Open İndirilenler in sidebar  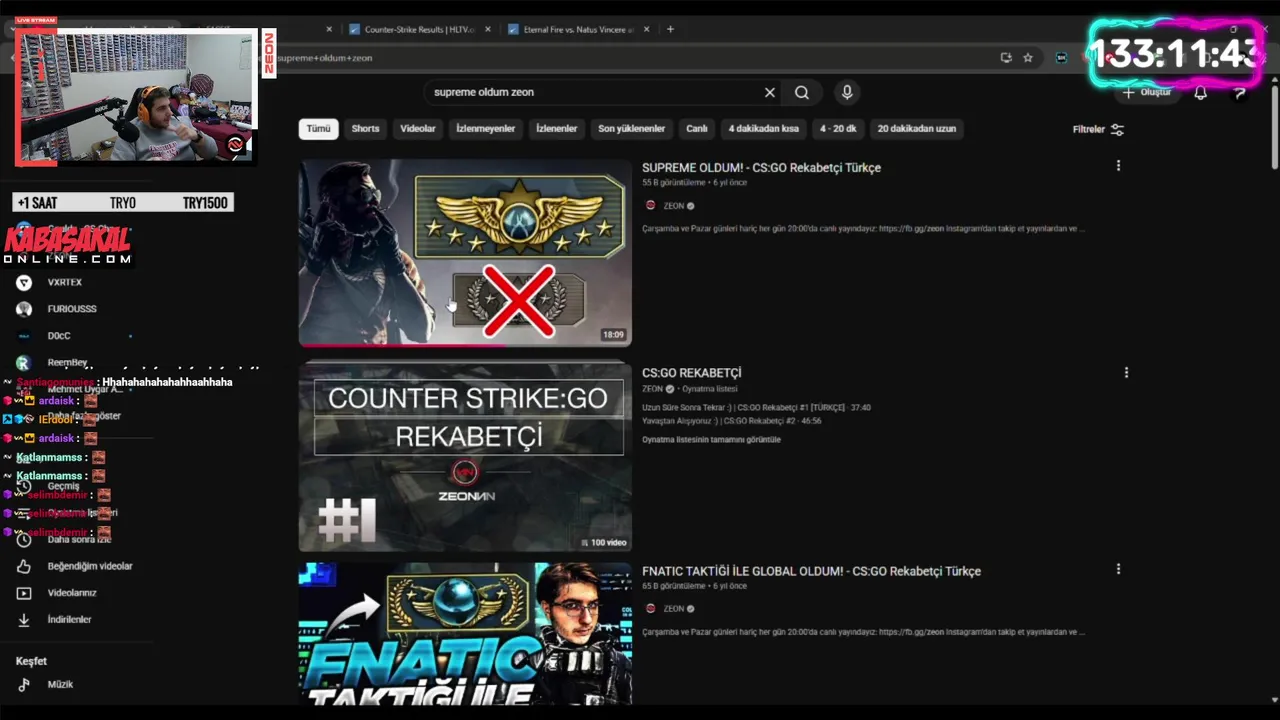(69, 620)
